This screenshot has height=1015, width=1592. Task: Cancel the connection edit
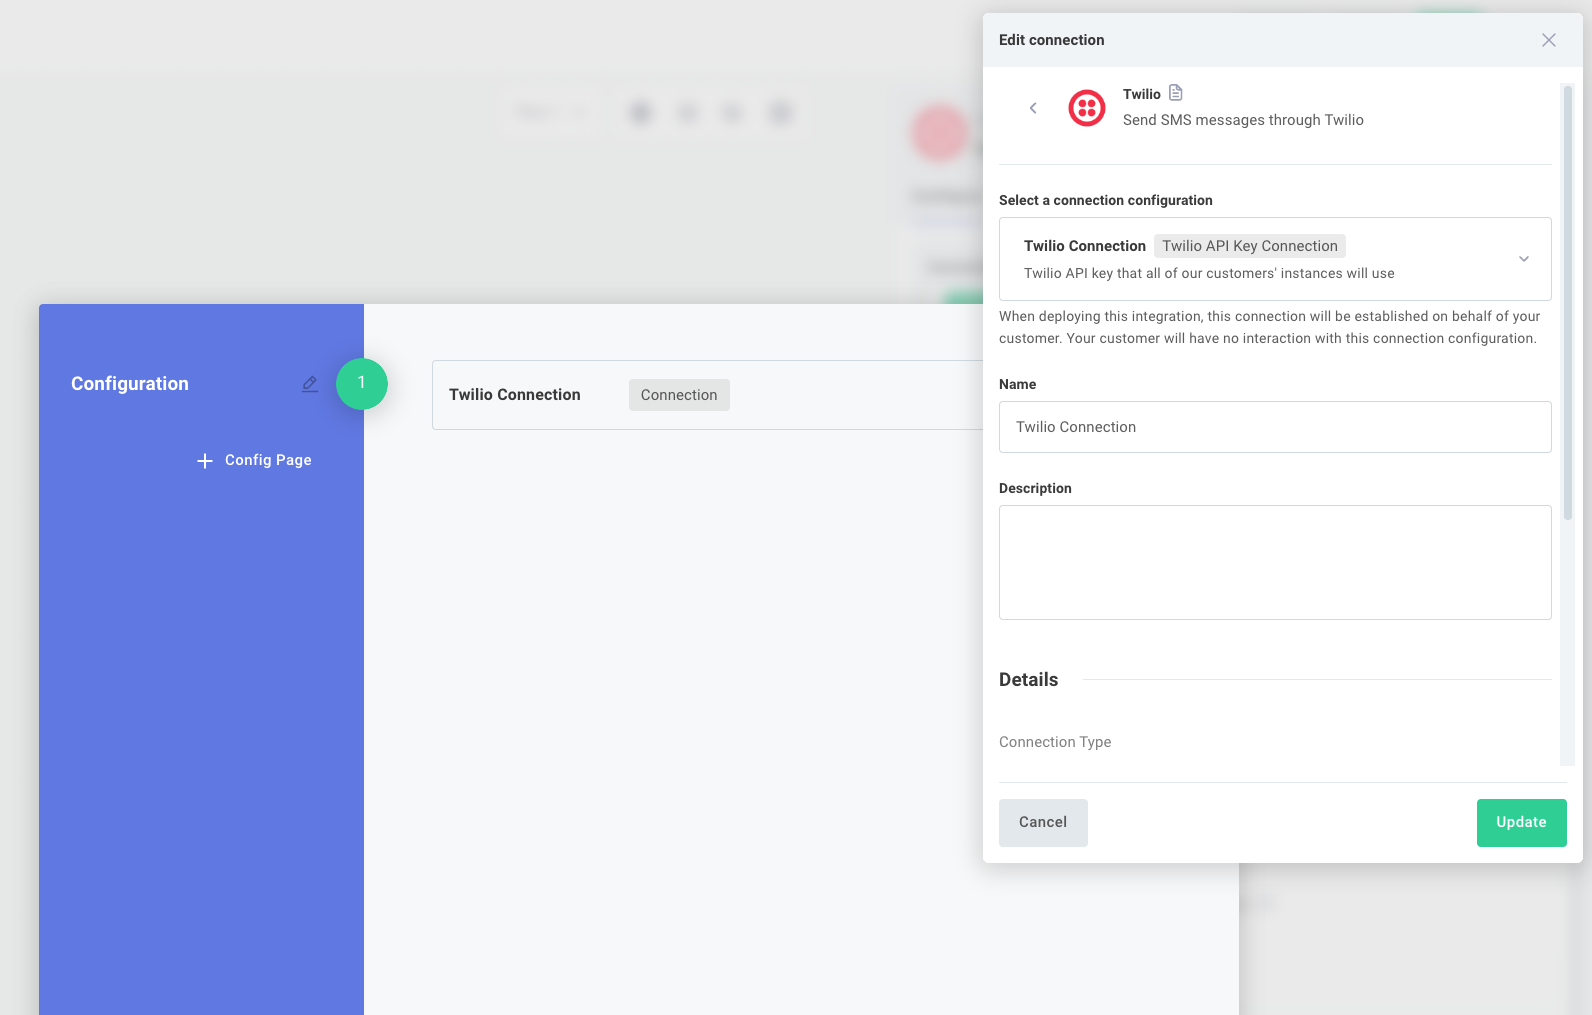click(1043, 822)
